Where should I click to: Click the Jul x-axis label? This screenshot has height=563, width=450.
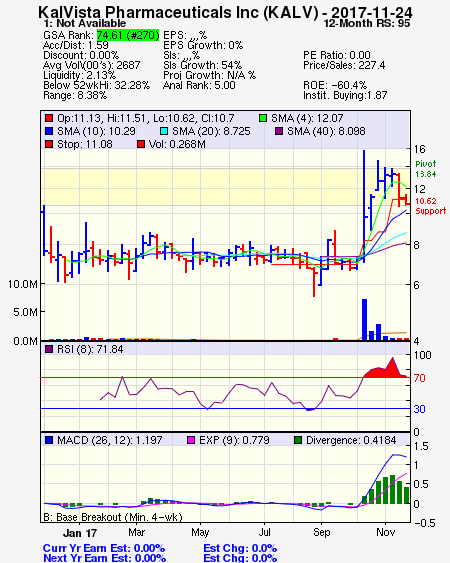click(x=265, y=532)
